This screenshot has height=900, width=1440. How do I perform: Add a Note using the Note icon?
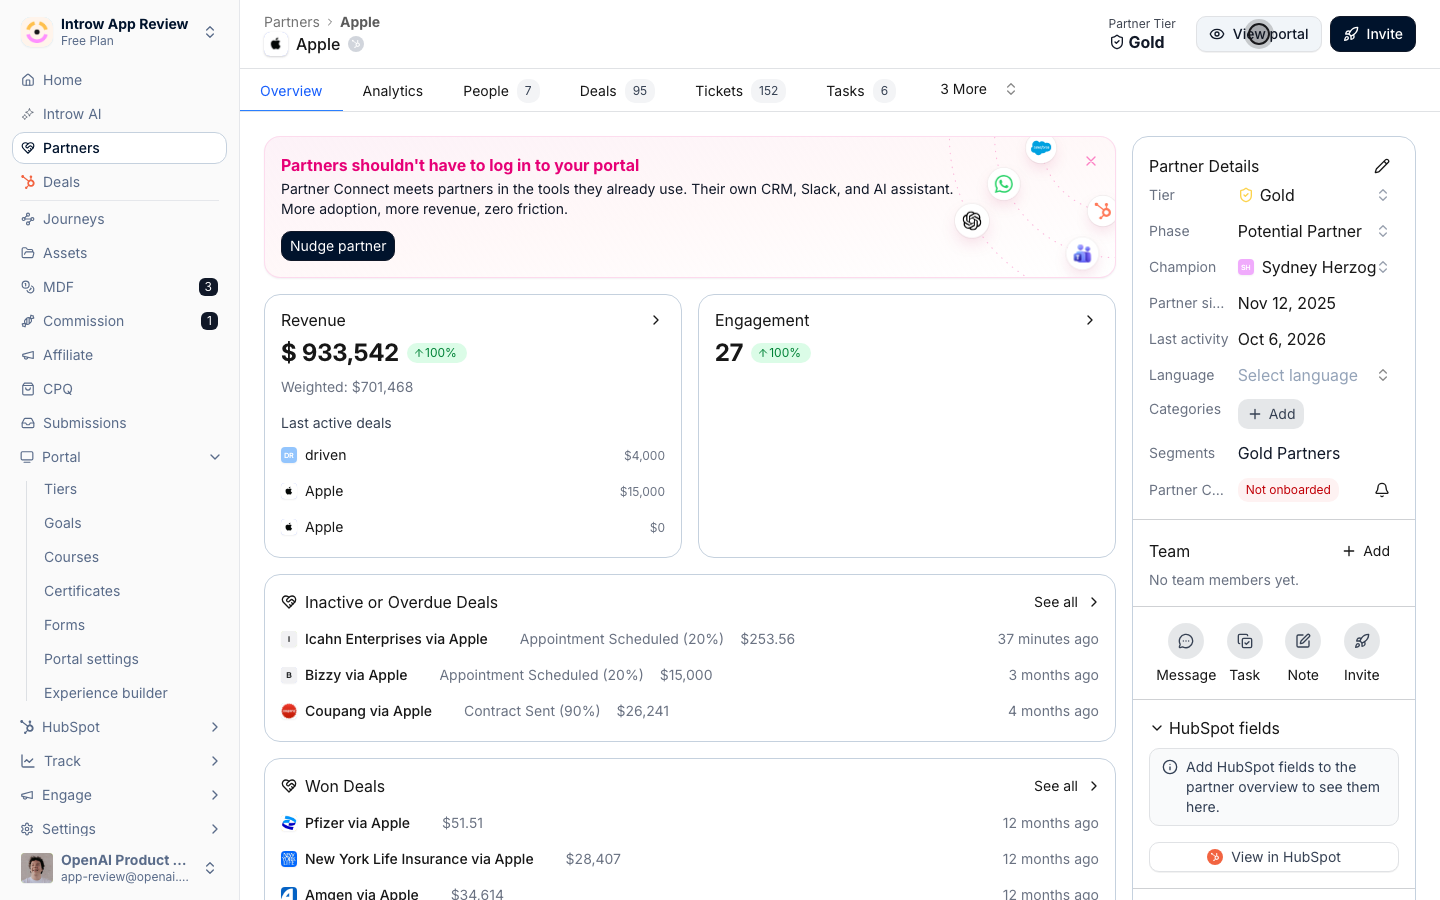(x=1303, y=641)
